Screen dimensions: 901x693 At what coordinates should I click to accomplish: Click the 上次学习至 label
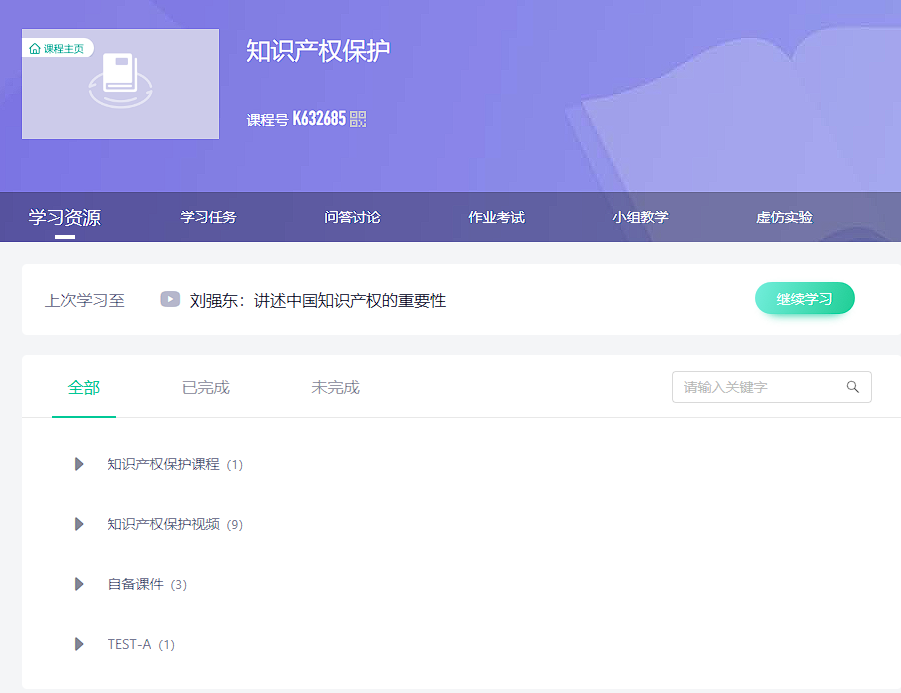tap(85, 301)
